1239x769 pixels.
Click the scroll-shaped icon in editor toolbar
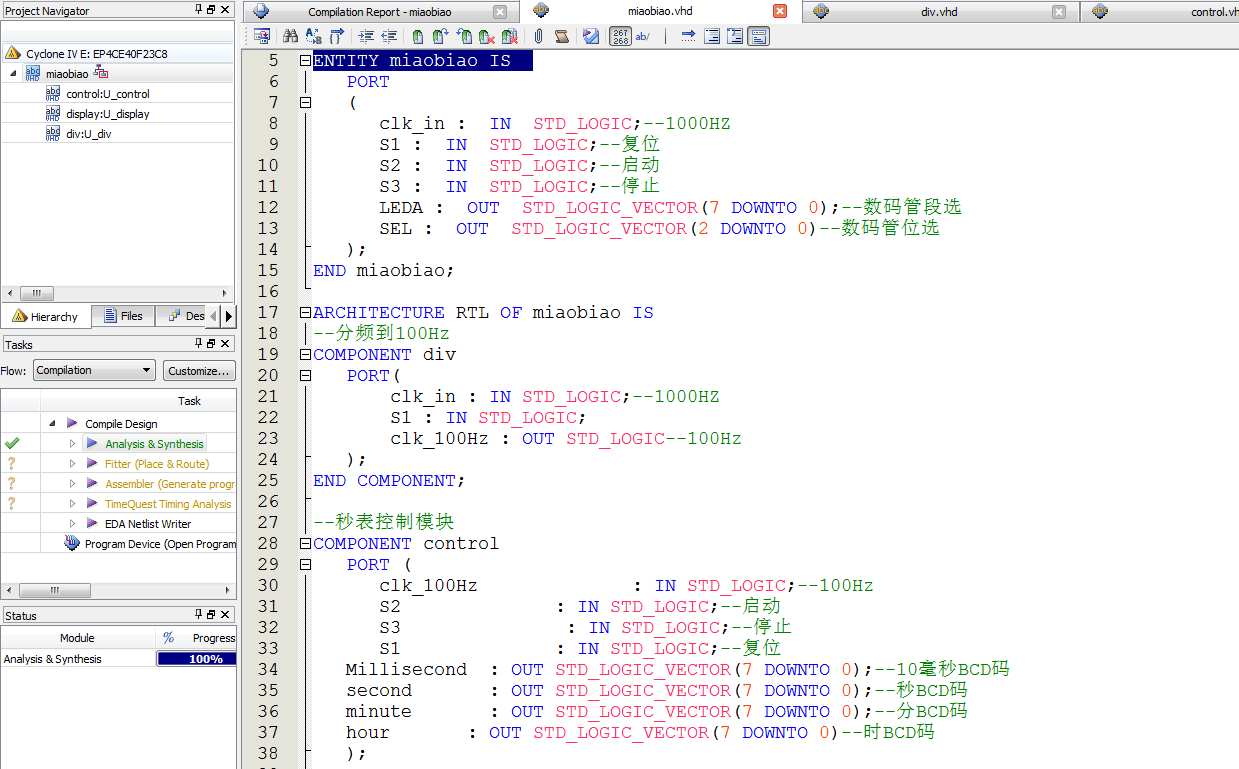(562, 37)
